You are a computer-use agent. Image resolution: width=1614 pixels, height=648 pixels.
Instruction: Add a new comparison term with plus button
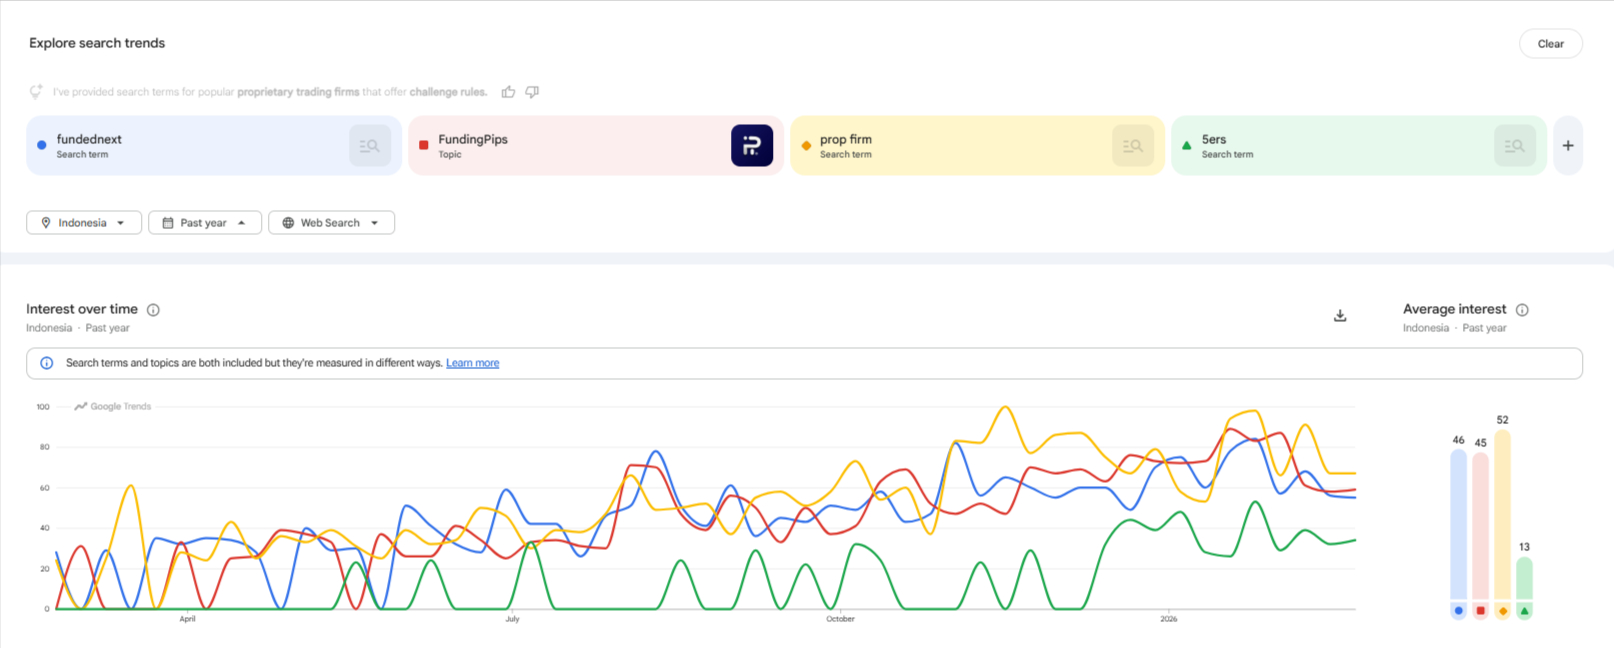(x=1568, y=146)
